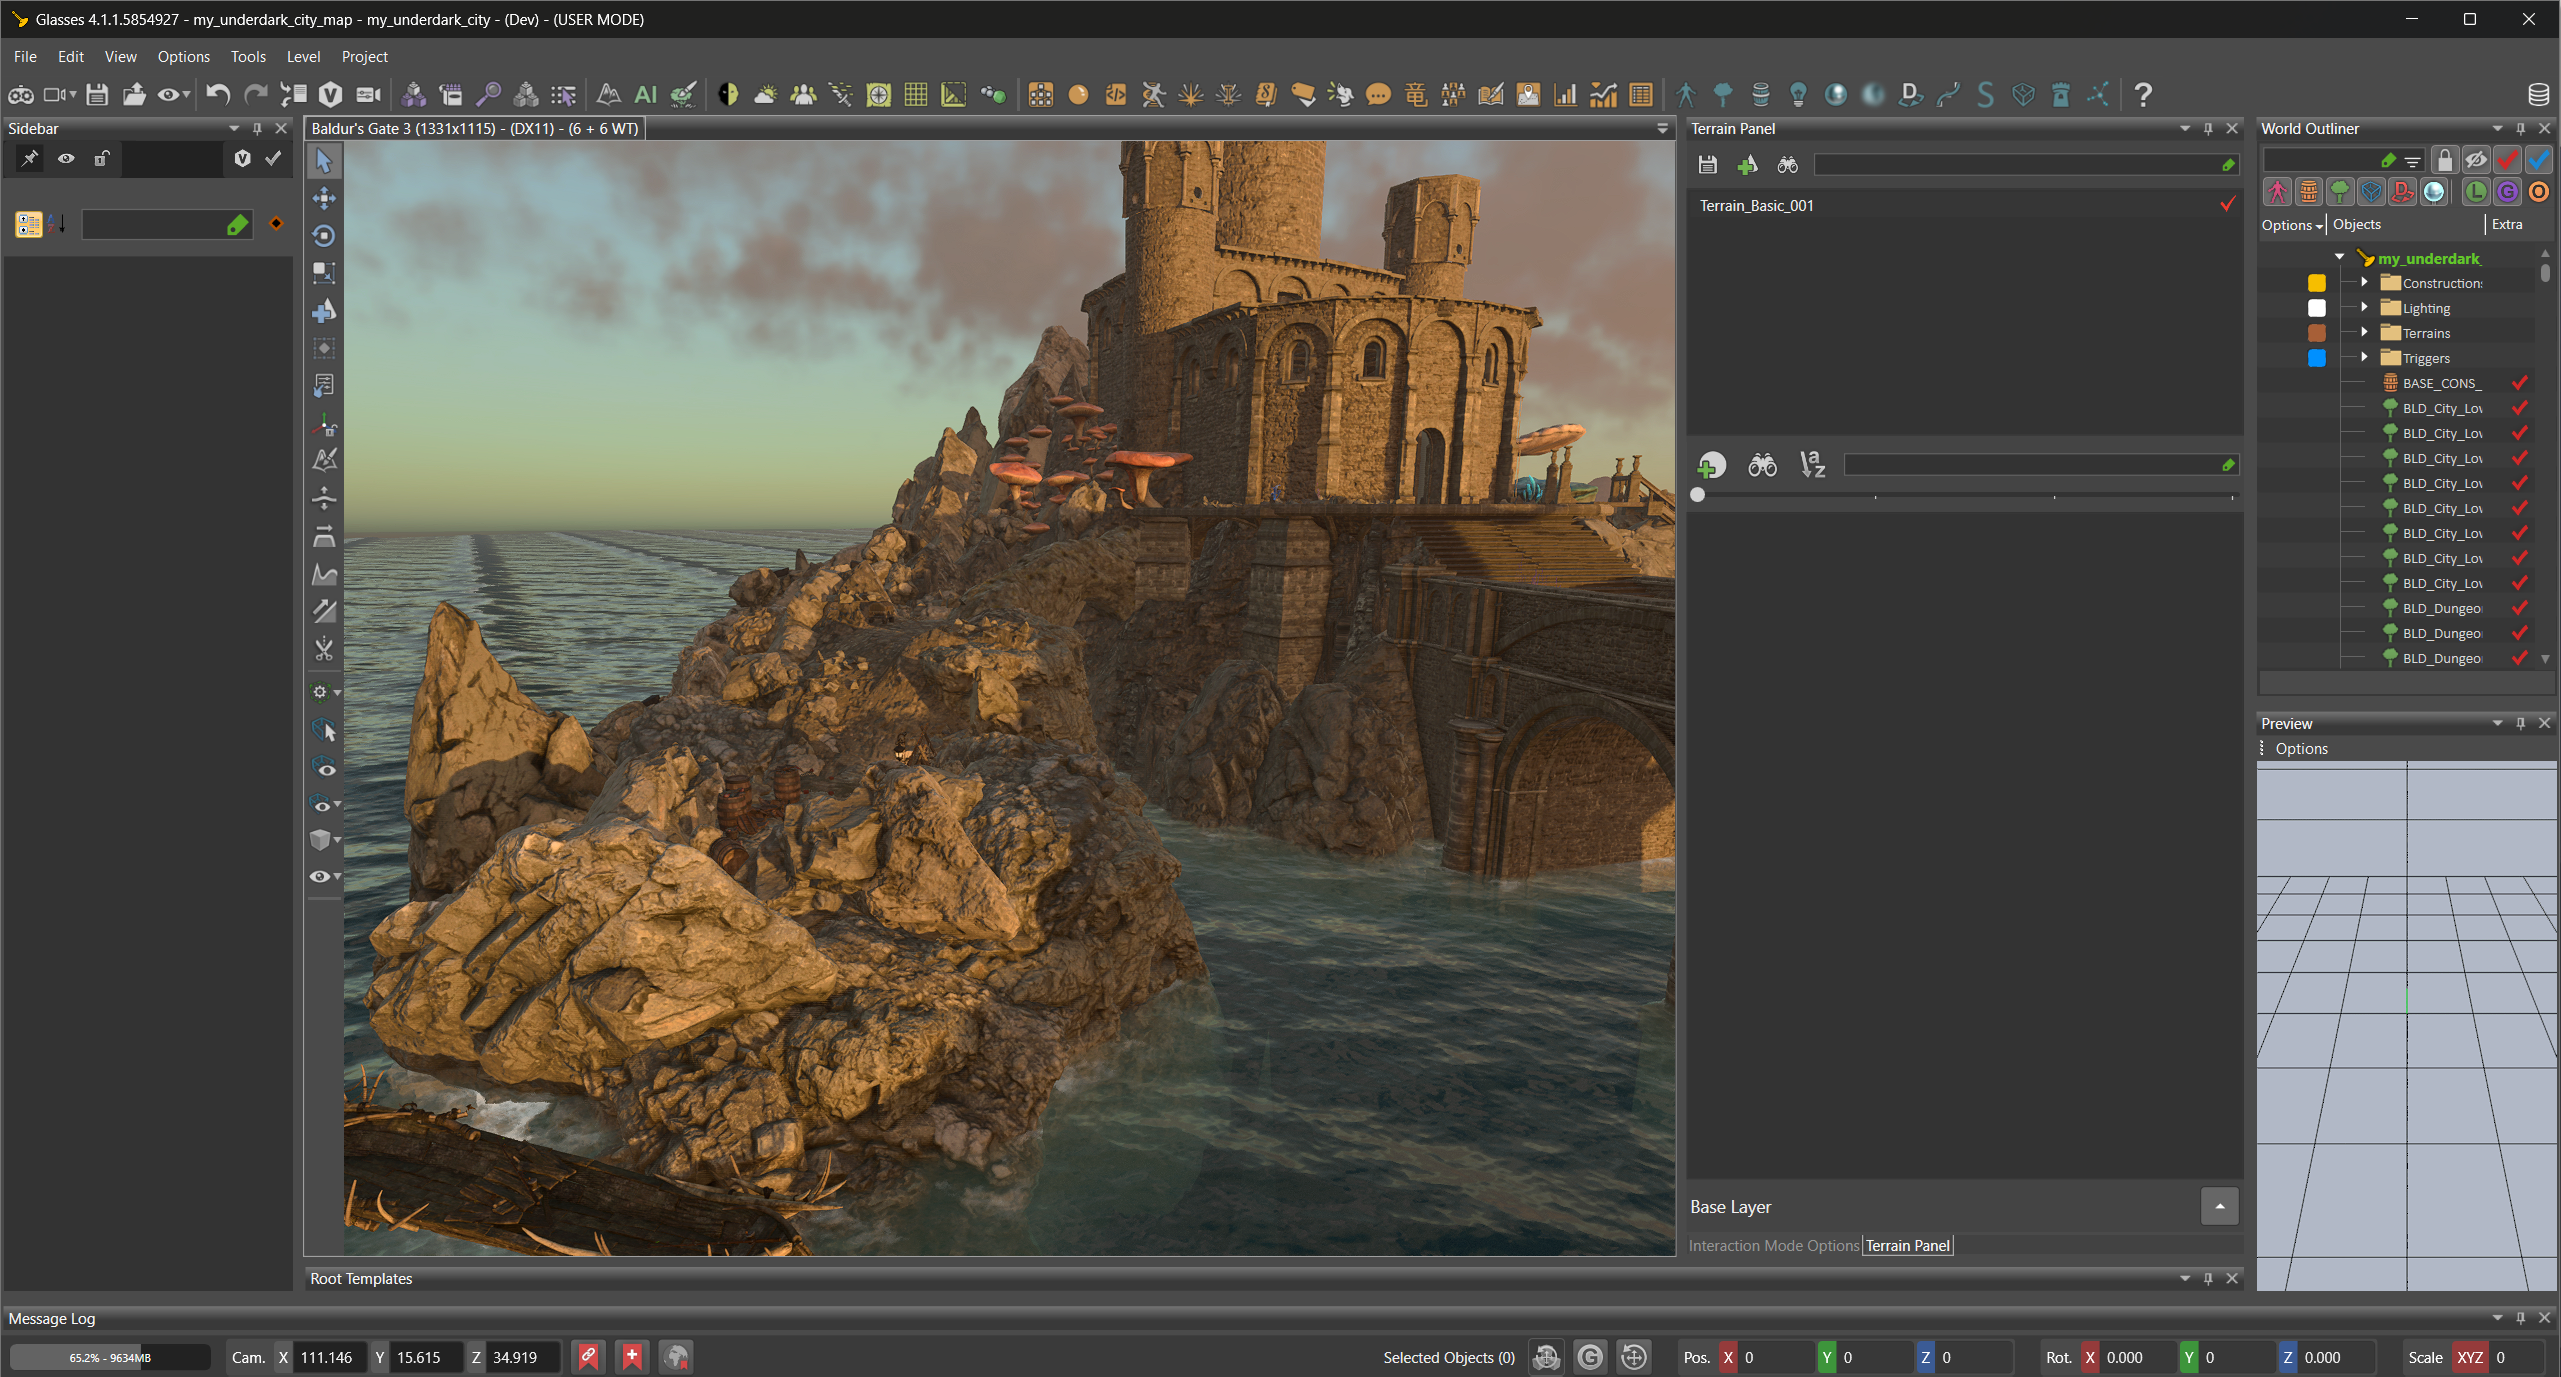The image size is (2561, 1377).
Task: Open the Sidebar panel dropdown arrow
Action: pyautogui.click(x=234, y=129)
